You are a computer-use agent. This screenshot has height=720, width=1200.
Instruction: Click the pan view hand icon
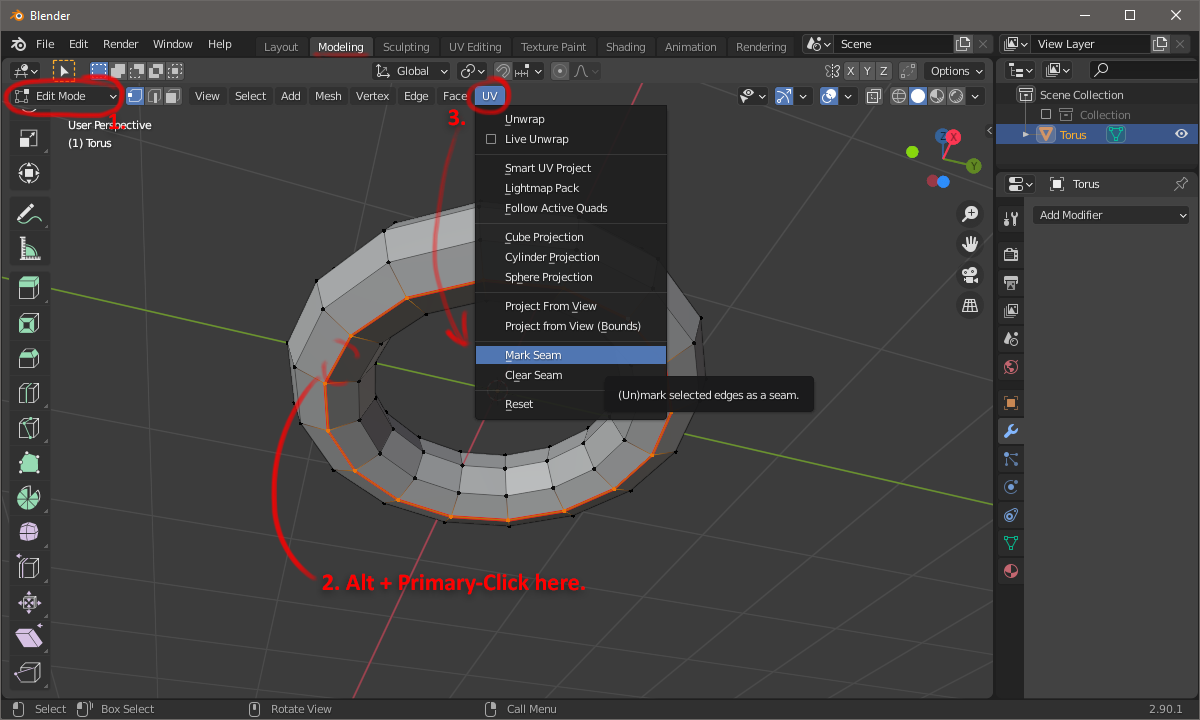(969, 244)
